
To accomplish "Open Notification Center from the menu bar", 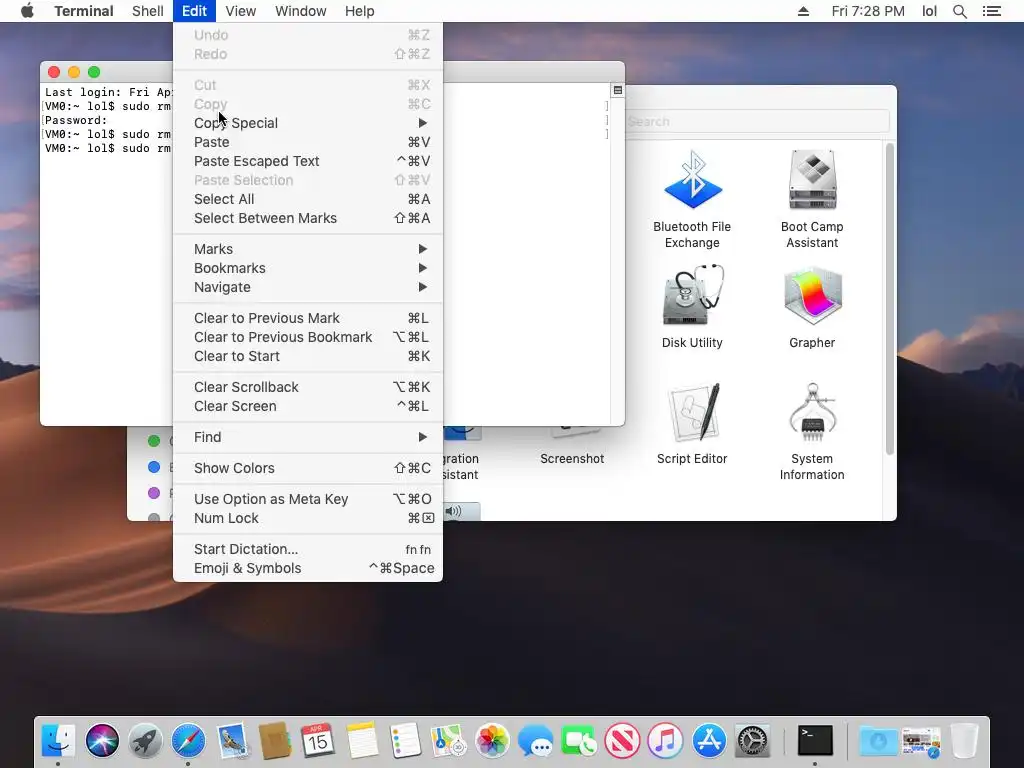I will click(x=991, y=11).
